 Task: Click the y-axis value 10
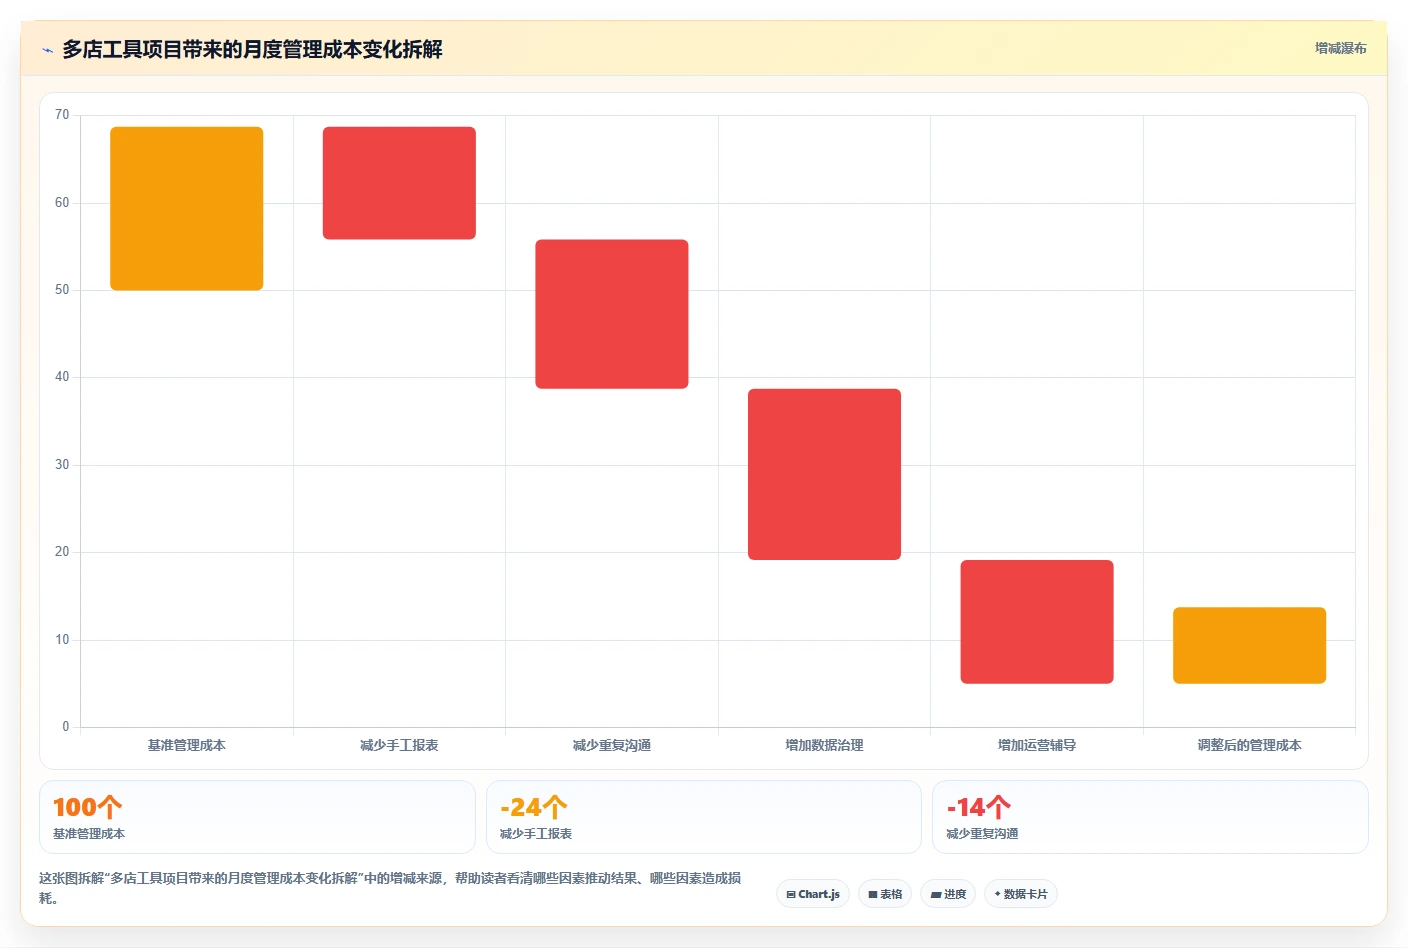click(62, 640)
